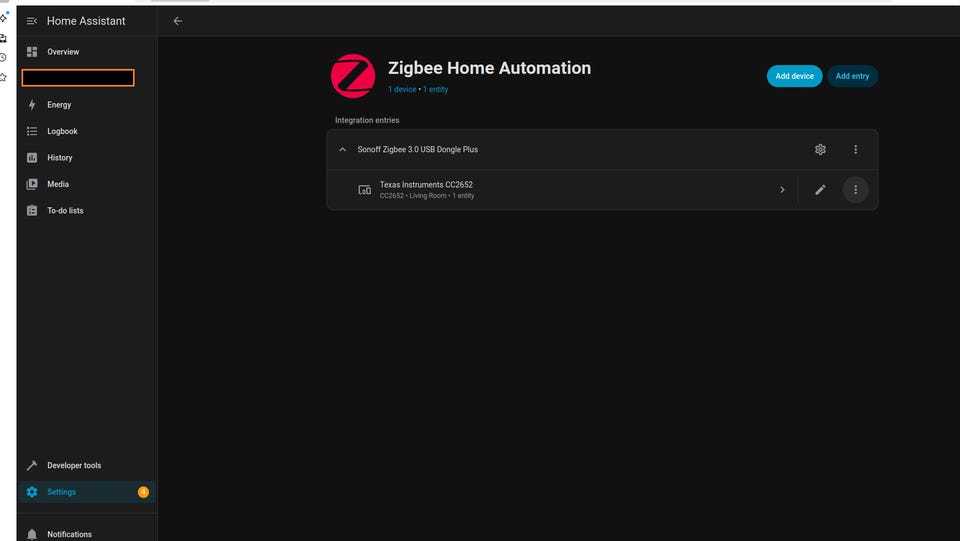Click the To-do lists clipboard icon
Image resolution: width=960 pixels, height=541 pixels.
point(32,211)
